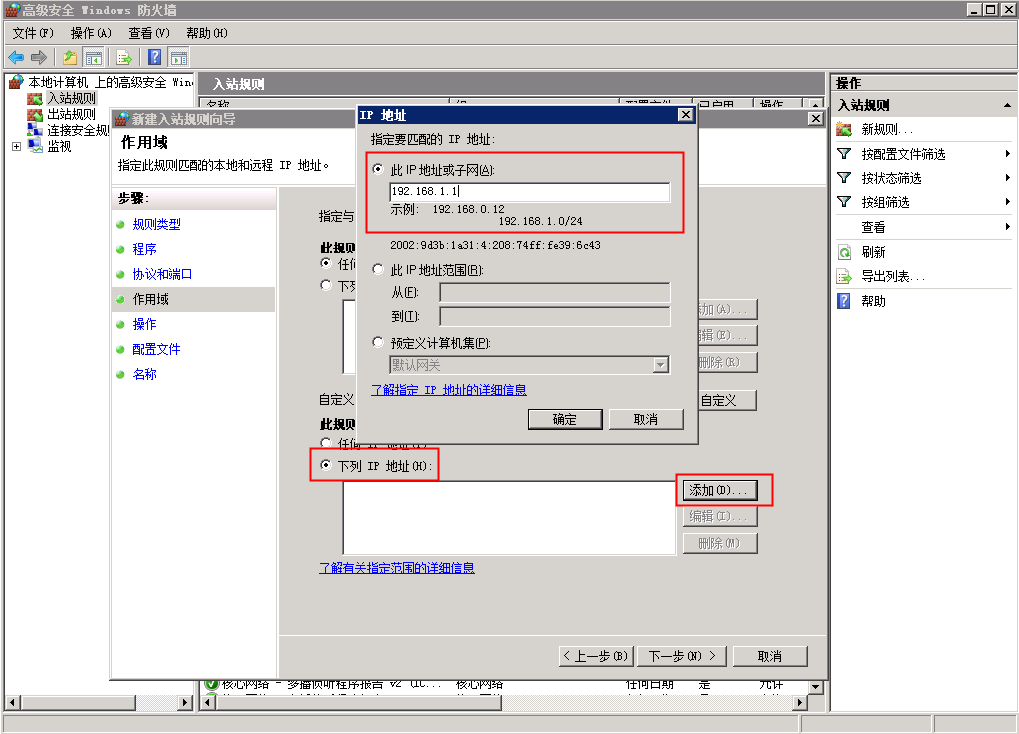Select the 预定义计算机集 radio button
Viewport: 1019px width, 734px height.
tap(378, 342)
